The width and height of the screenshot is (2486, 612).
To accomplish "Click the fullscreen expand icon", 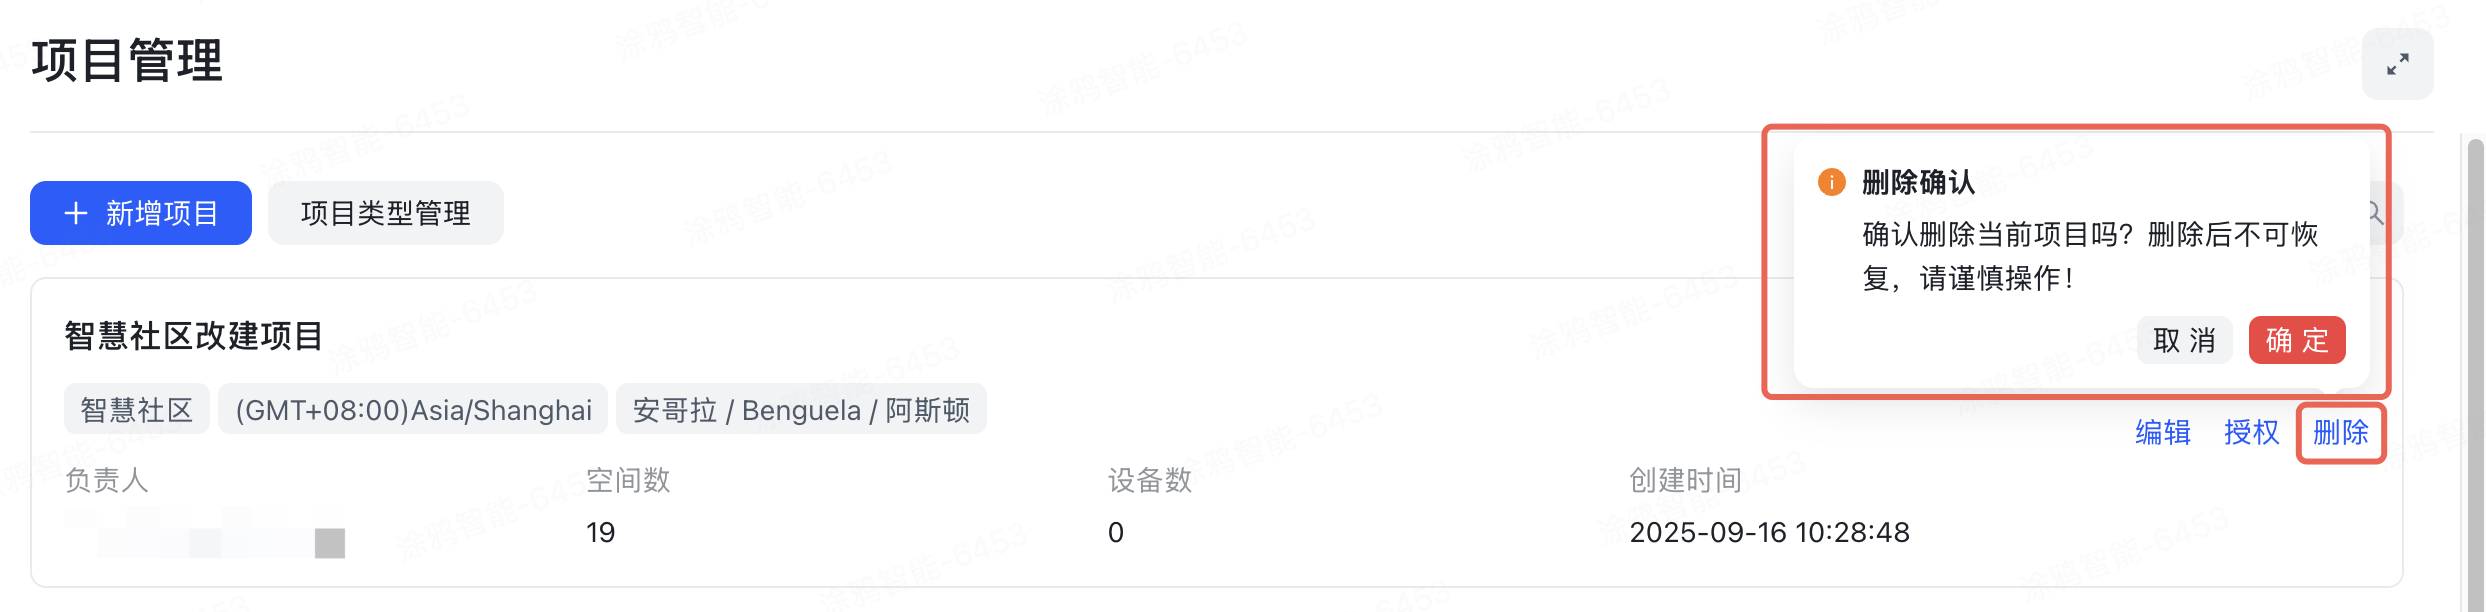I will click(x=2396, y=63).
